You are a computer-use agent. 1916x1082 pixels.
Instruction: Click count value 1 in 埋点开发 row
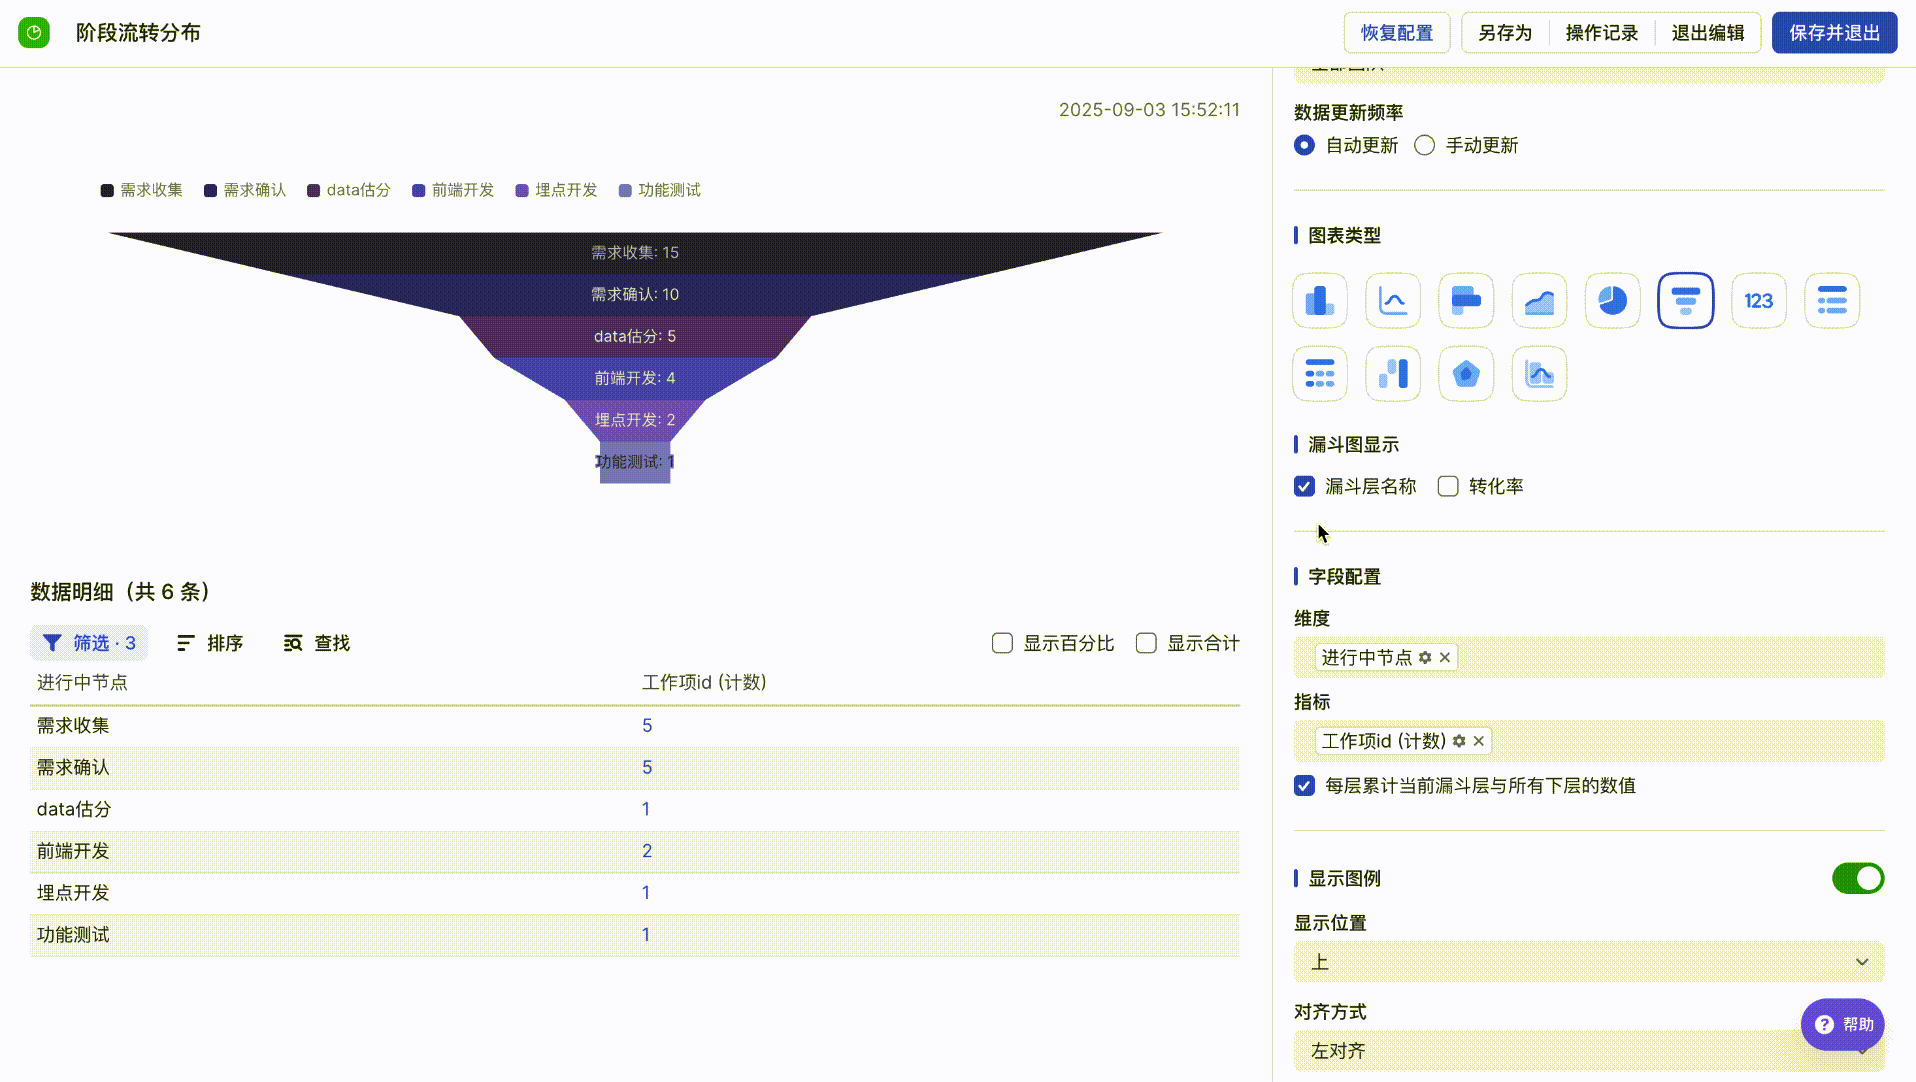(646, 893)
